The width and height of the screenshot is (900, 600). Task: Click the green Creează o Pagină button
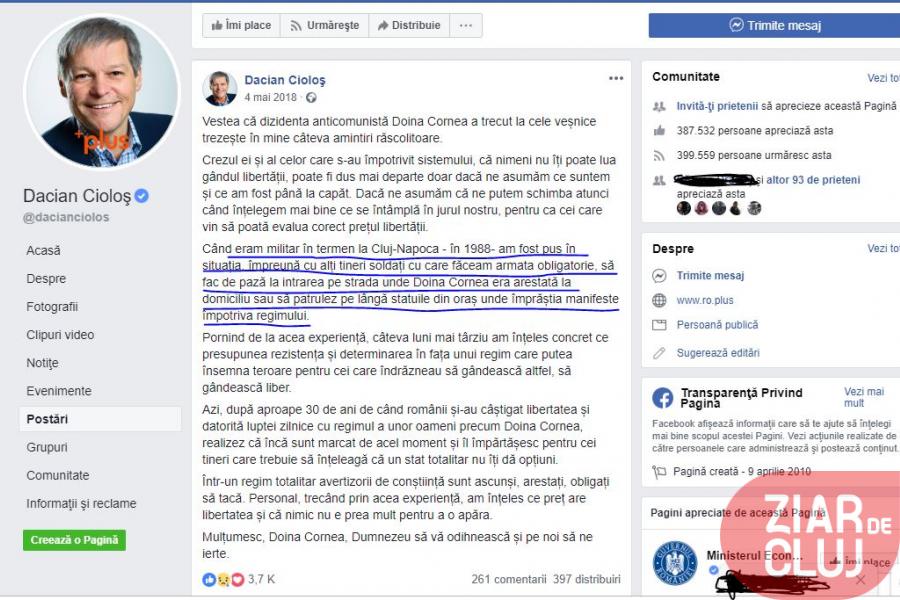coord(74,540)
